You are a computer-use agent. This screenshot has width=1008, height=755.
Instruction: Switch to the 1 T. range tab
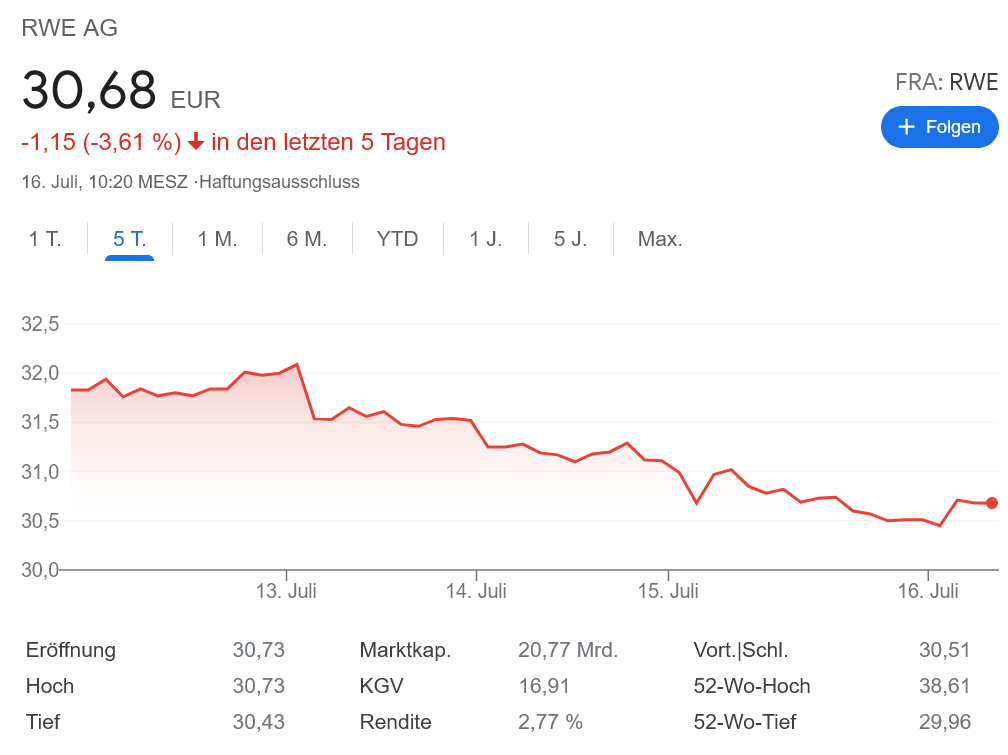[x=45, y=239]
